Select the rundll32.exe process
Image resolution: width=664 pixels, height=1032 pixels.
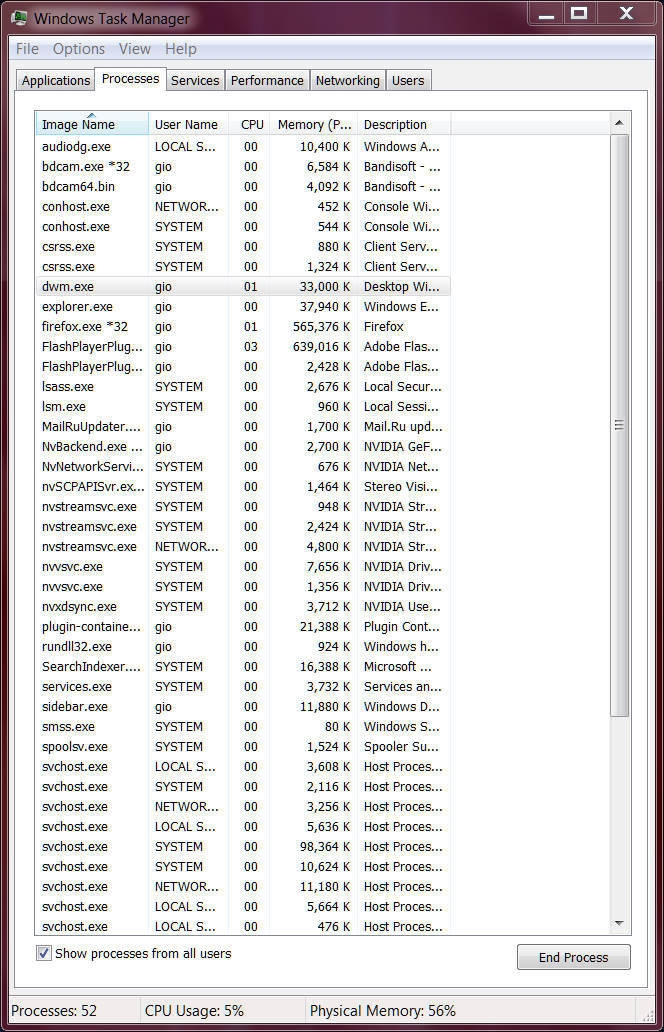tap(243, 646)
